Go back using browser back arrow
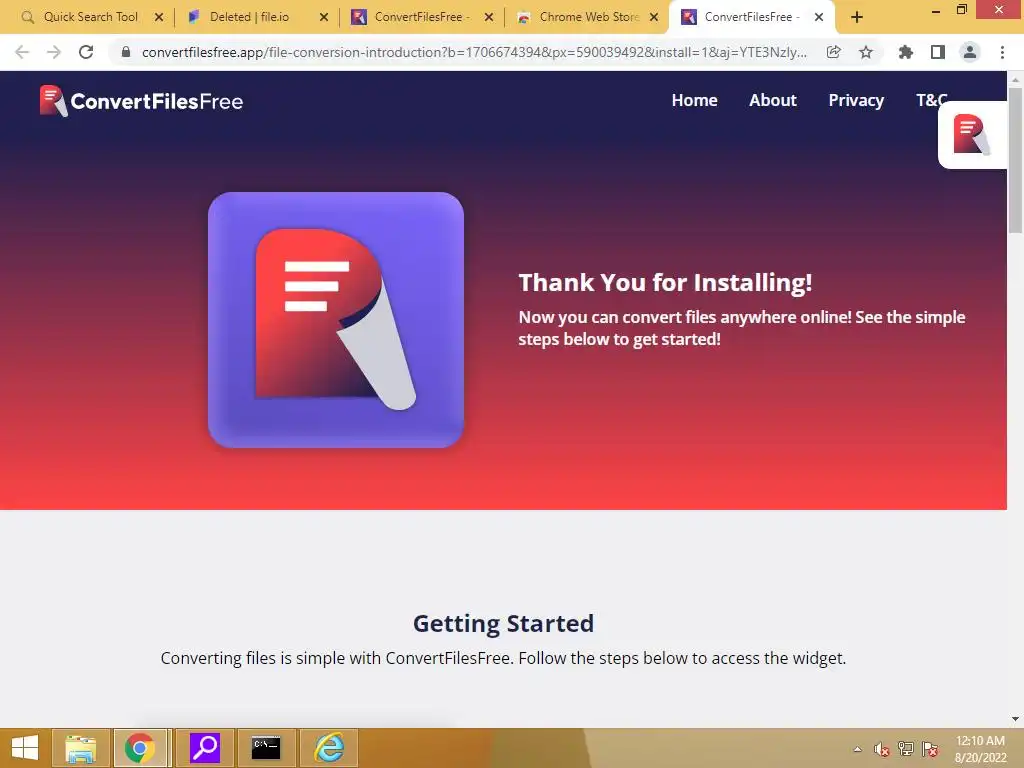Viewport: 1024px width, 768px height. point(22,52)
